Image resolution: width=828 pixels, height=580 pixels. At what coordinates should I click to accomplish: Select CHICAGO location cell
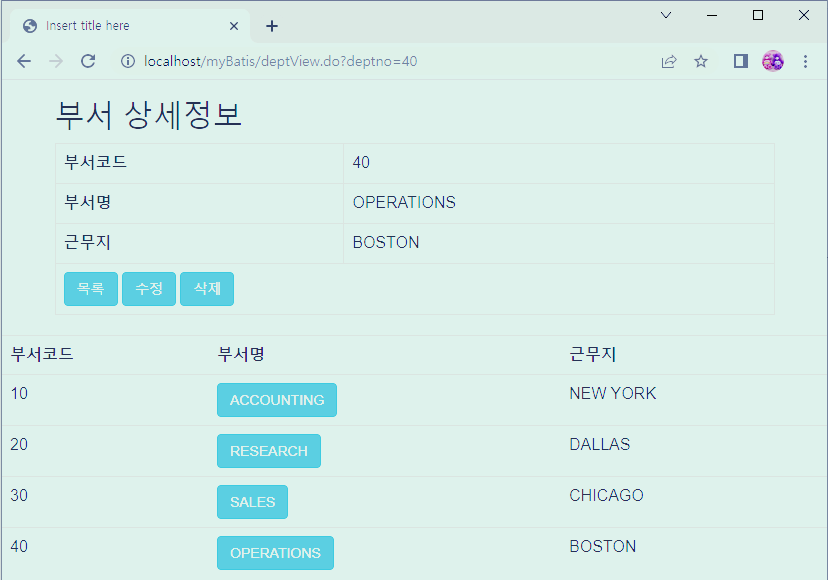[x=606, y=495]
